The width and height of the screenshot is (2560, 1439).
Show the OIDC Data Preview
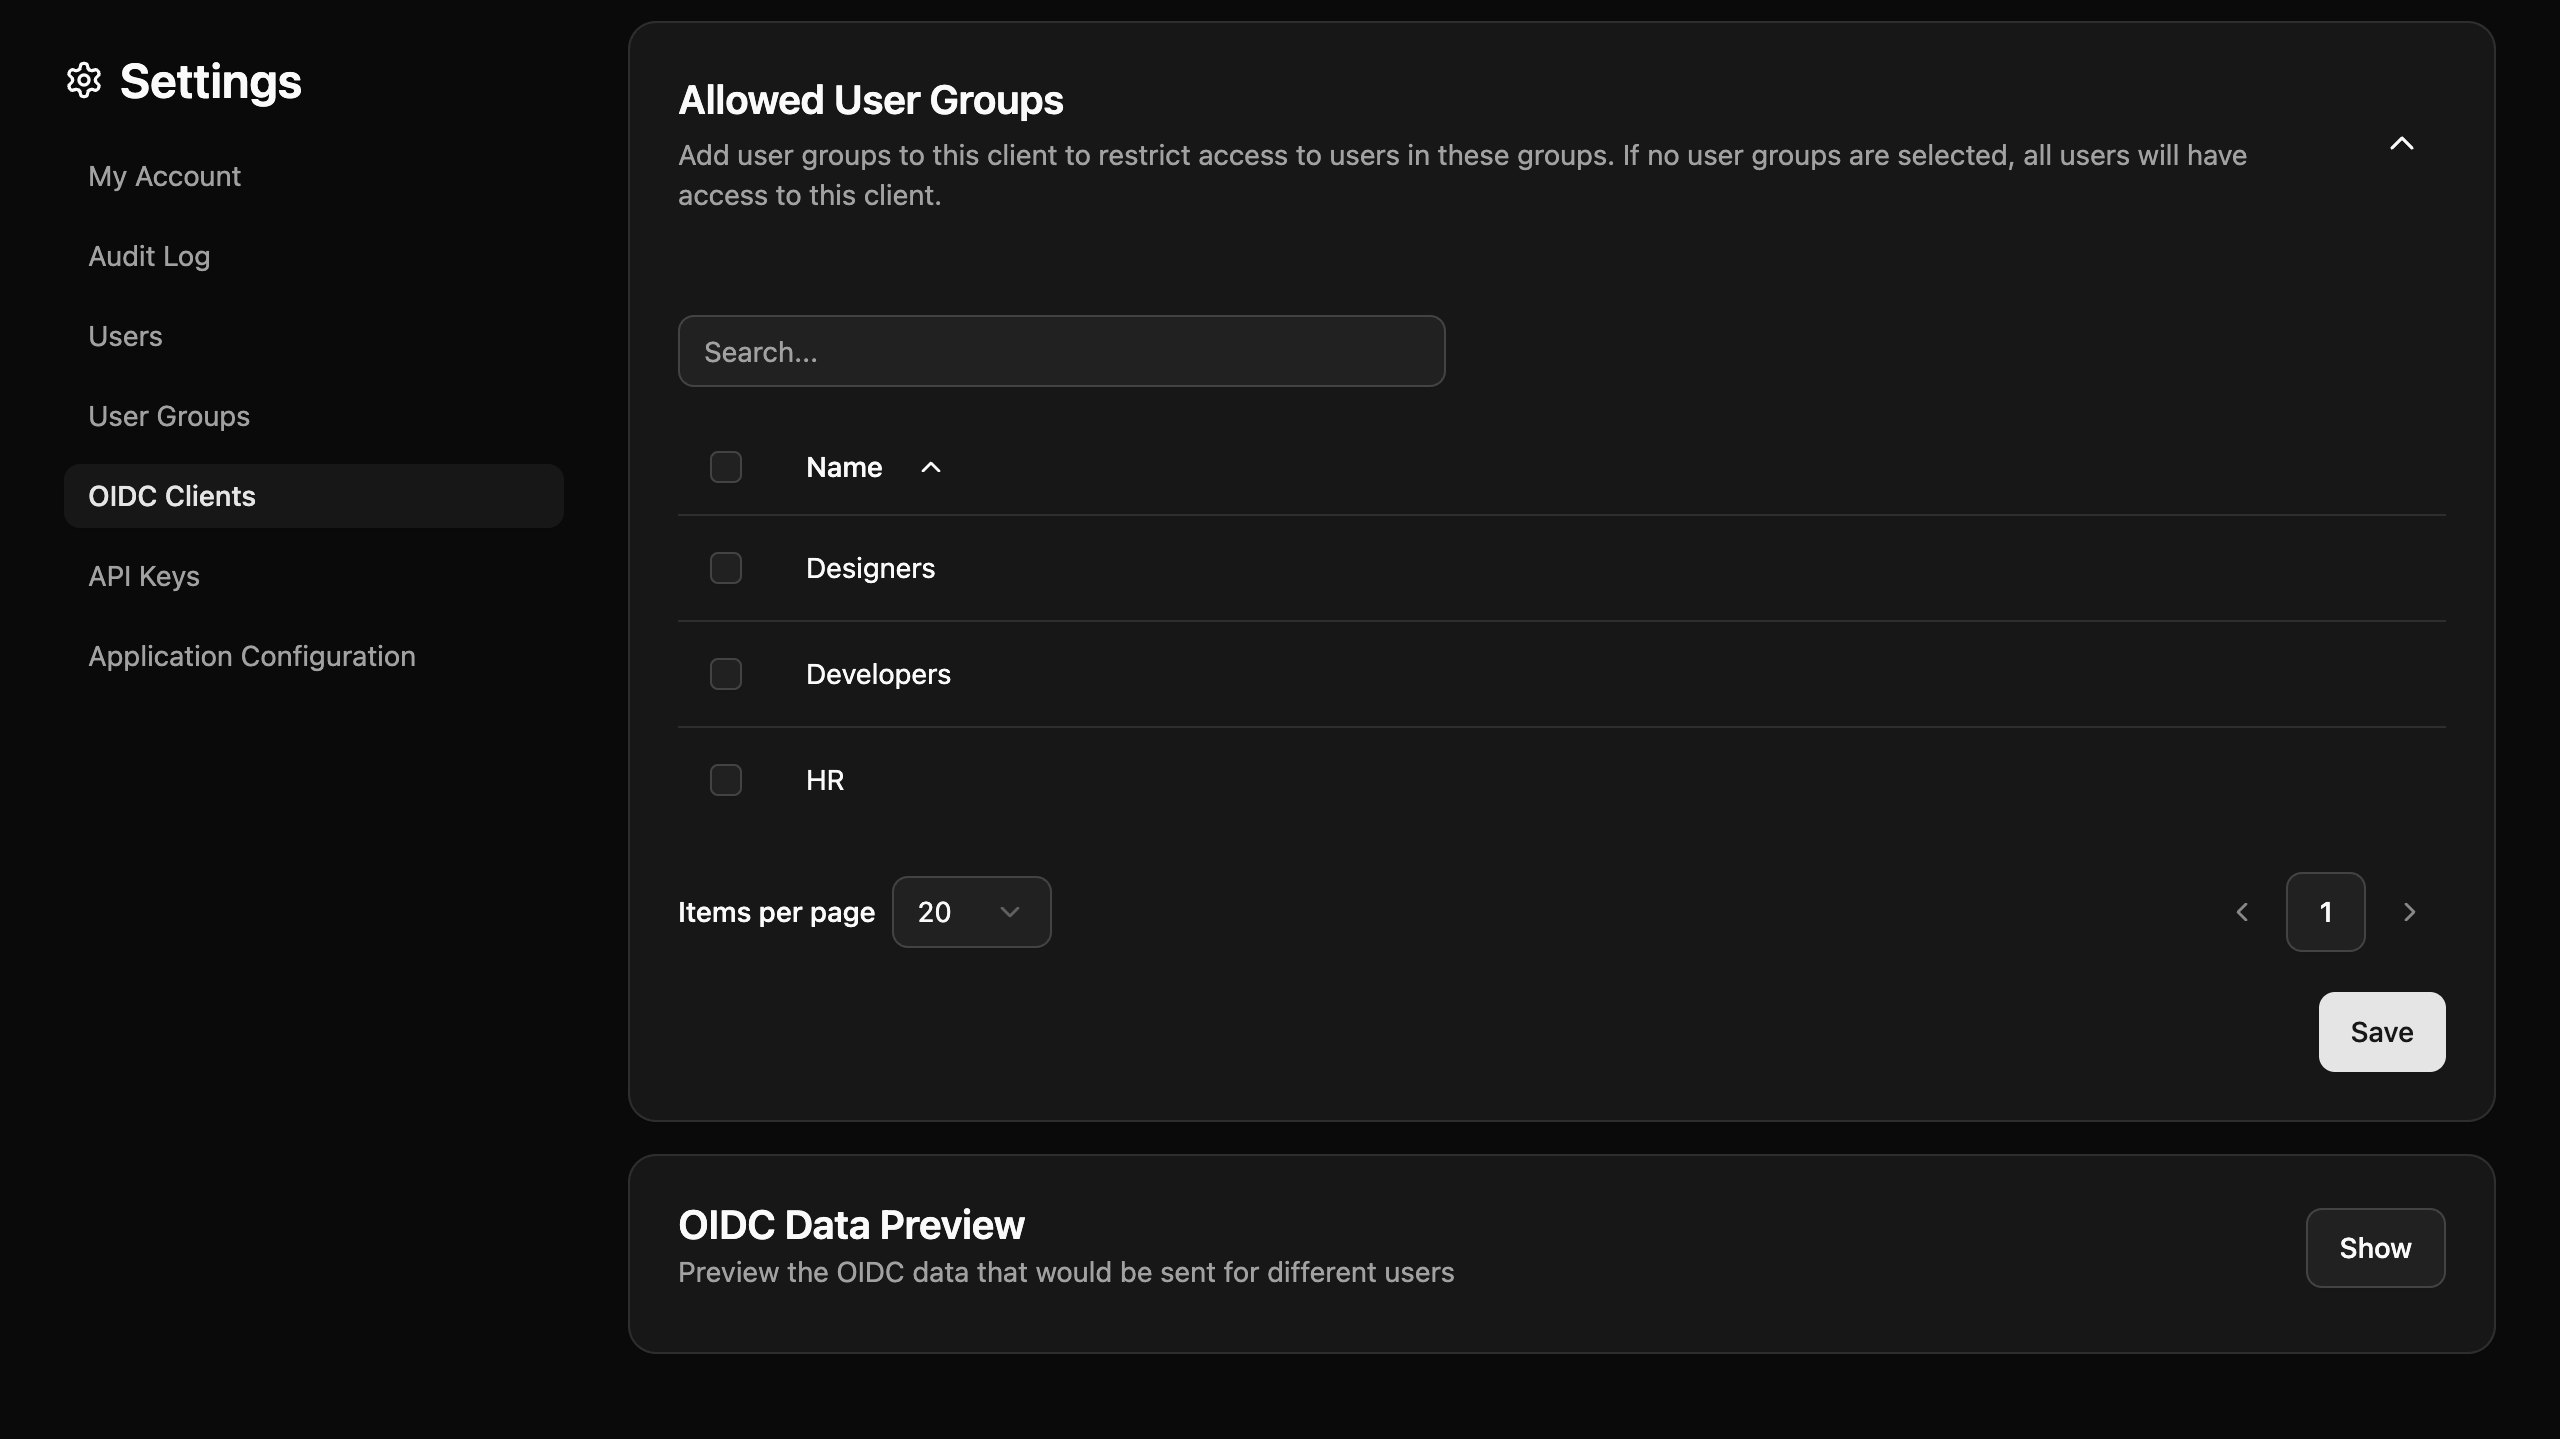coord(2374,1247)
